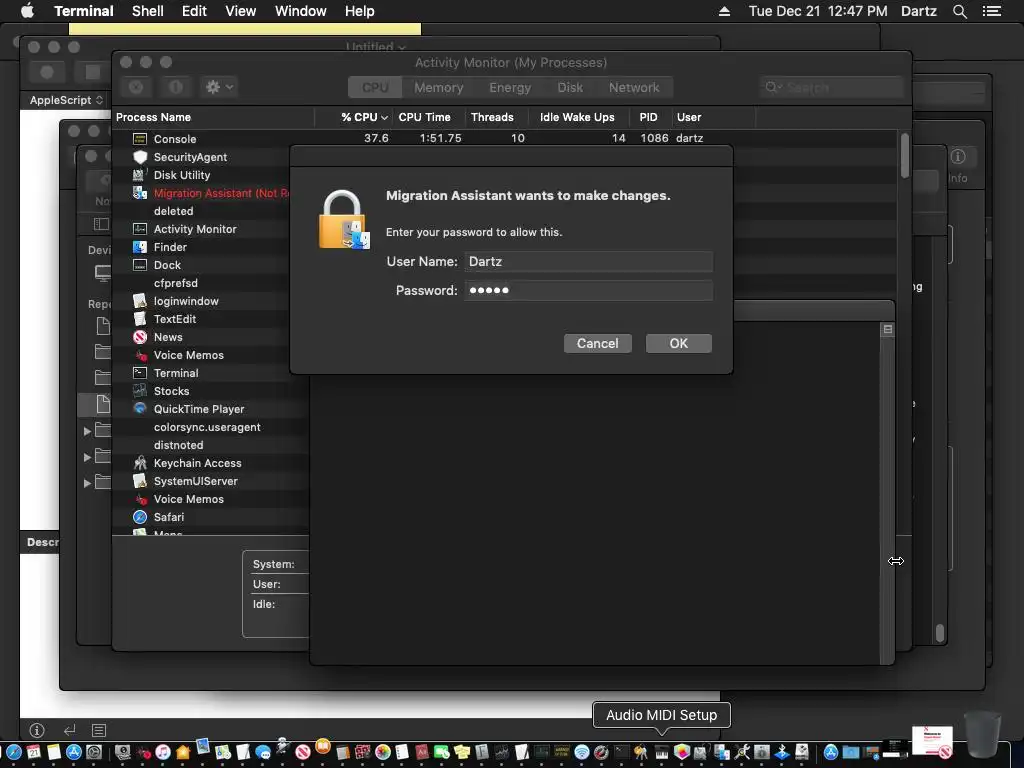Select the colorsync.useragent process row
The width and height of the screenshot is (1024, 768).
(210, 426)
